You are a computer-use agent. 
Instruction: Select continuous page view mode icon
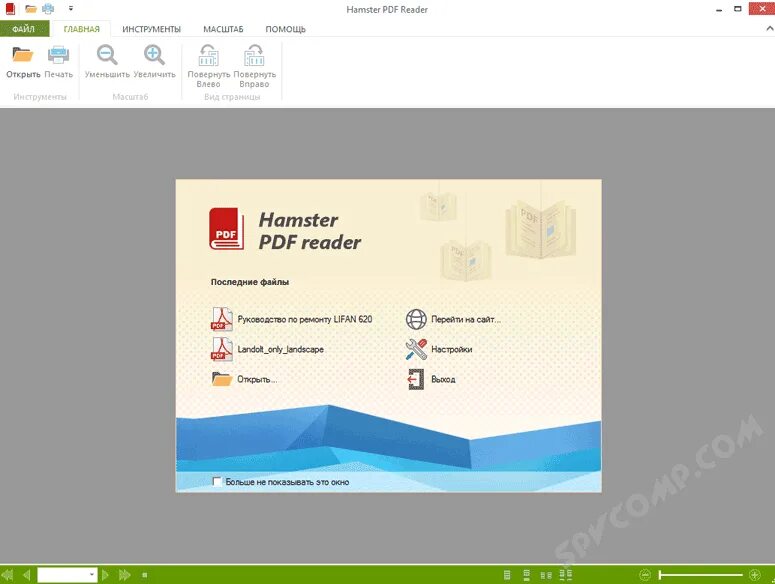coord(526,575)
